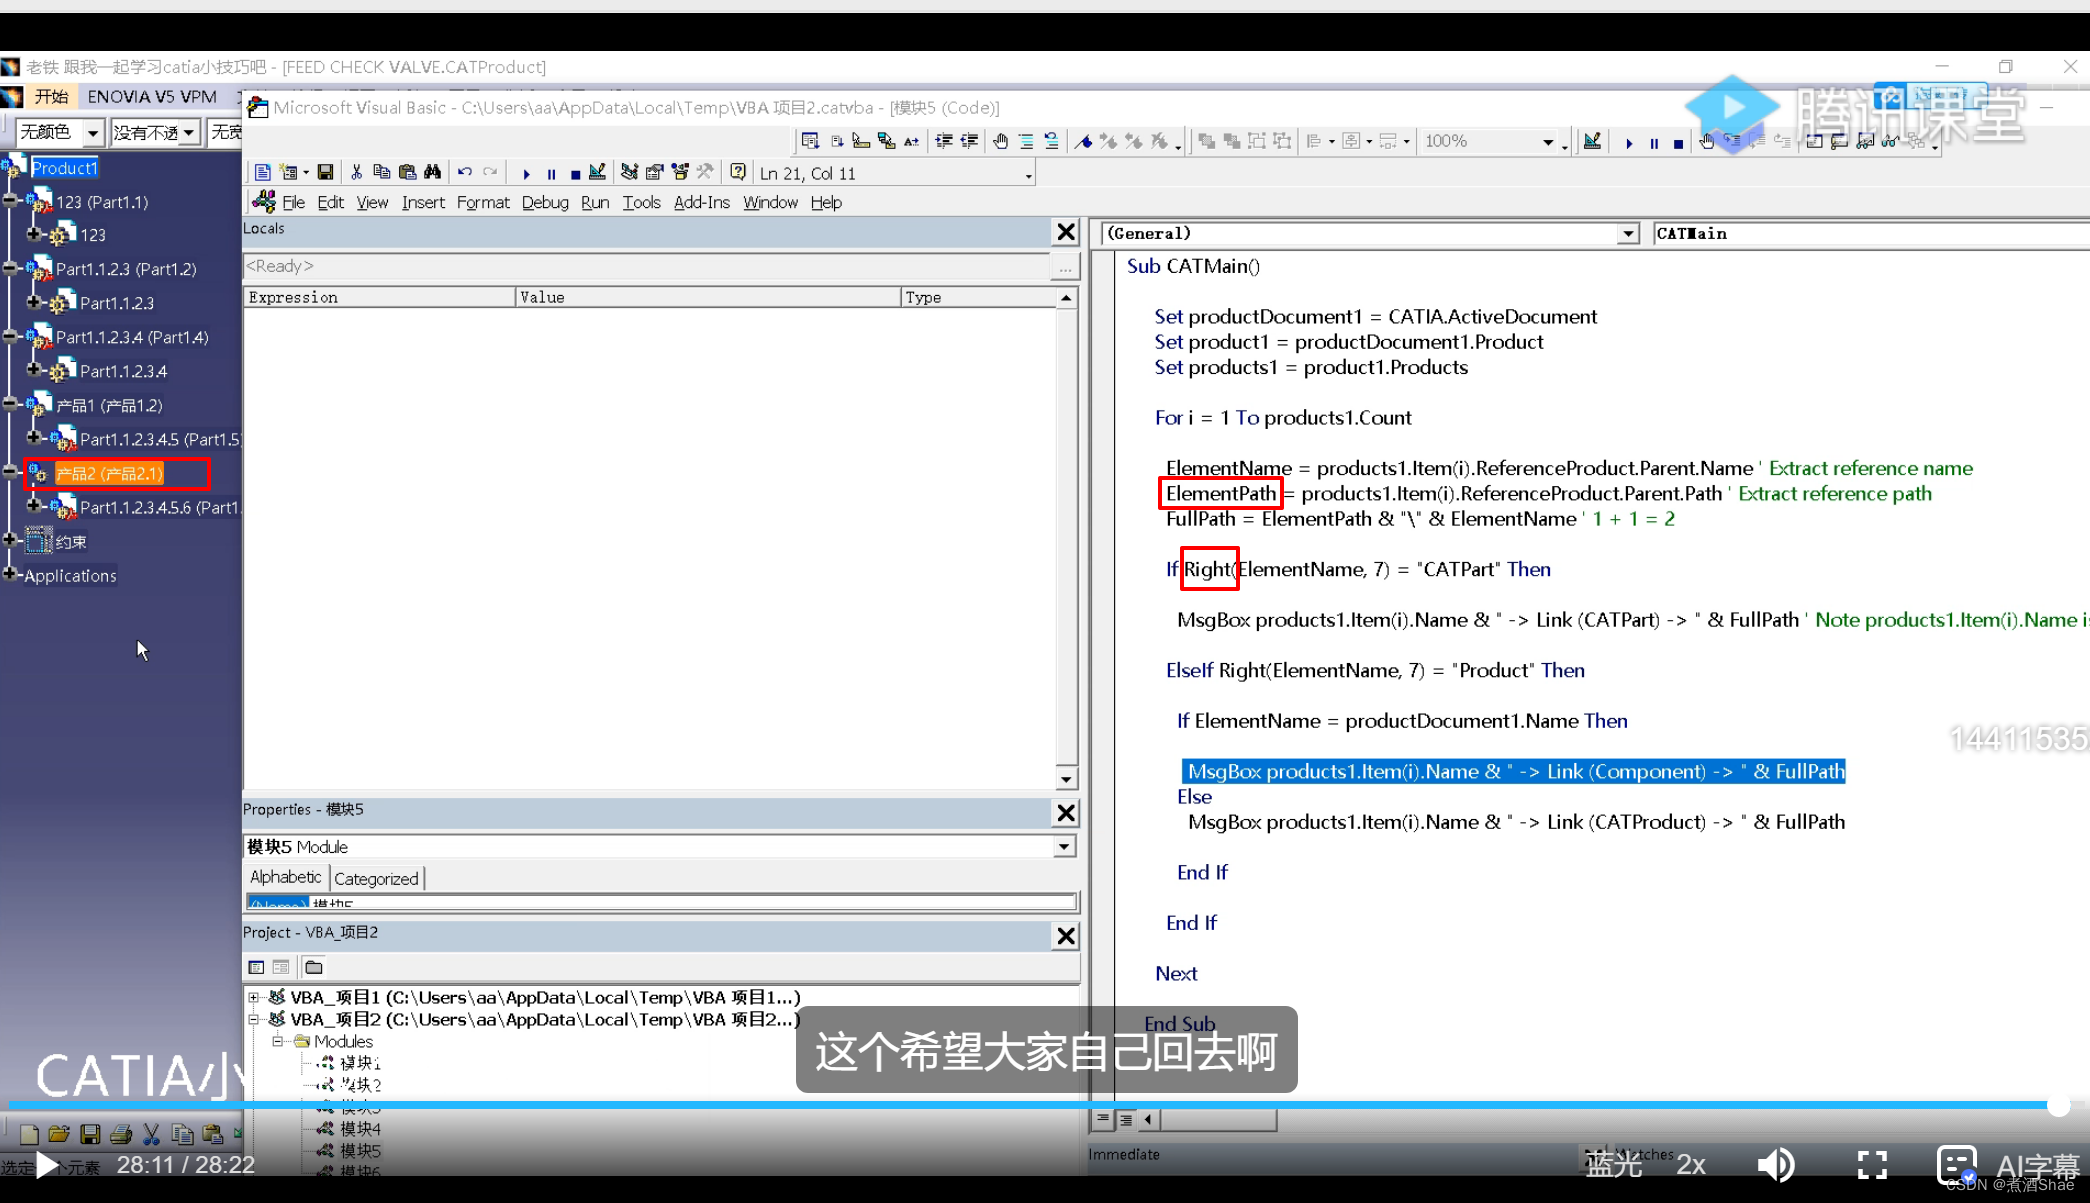Select 模块4 in the Modules list
Viewport: 2090px width, 1203px height.
(x=360, y=1129)
